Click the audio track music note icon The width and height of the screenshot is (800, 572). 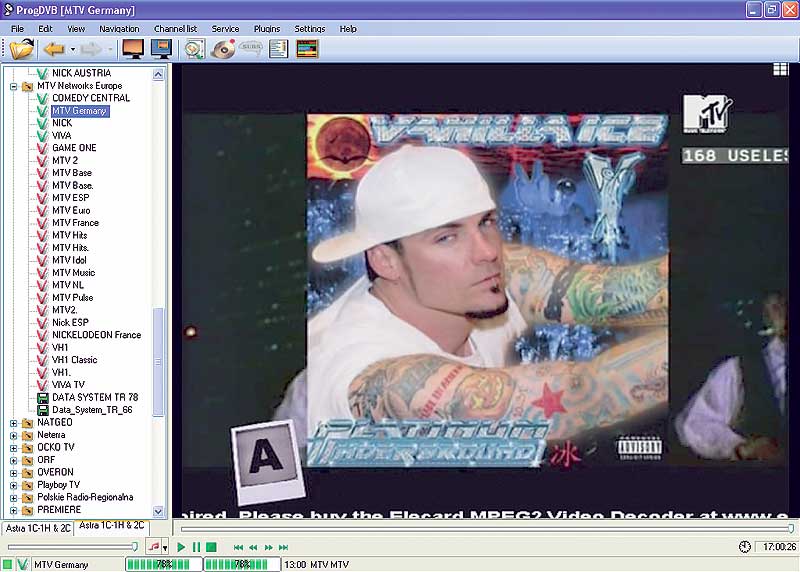(154, 547)
